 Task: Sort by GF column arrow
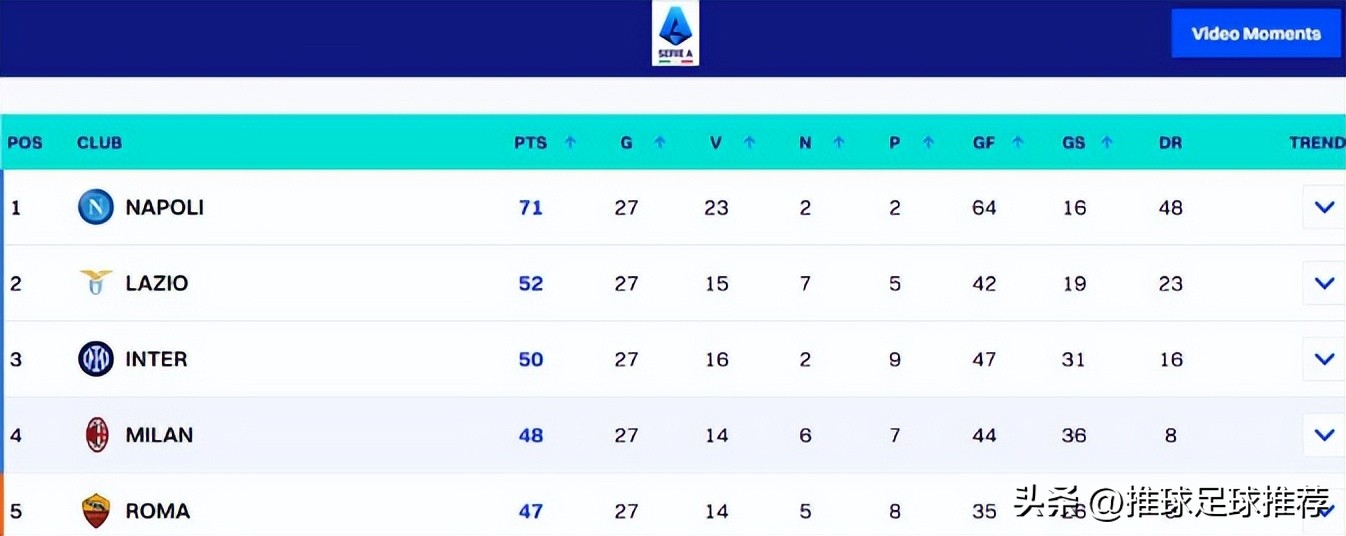click(1017, 142)
